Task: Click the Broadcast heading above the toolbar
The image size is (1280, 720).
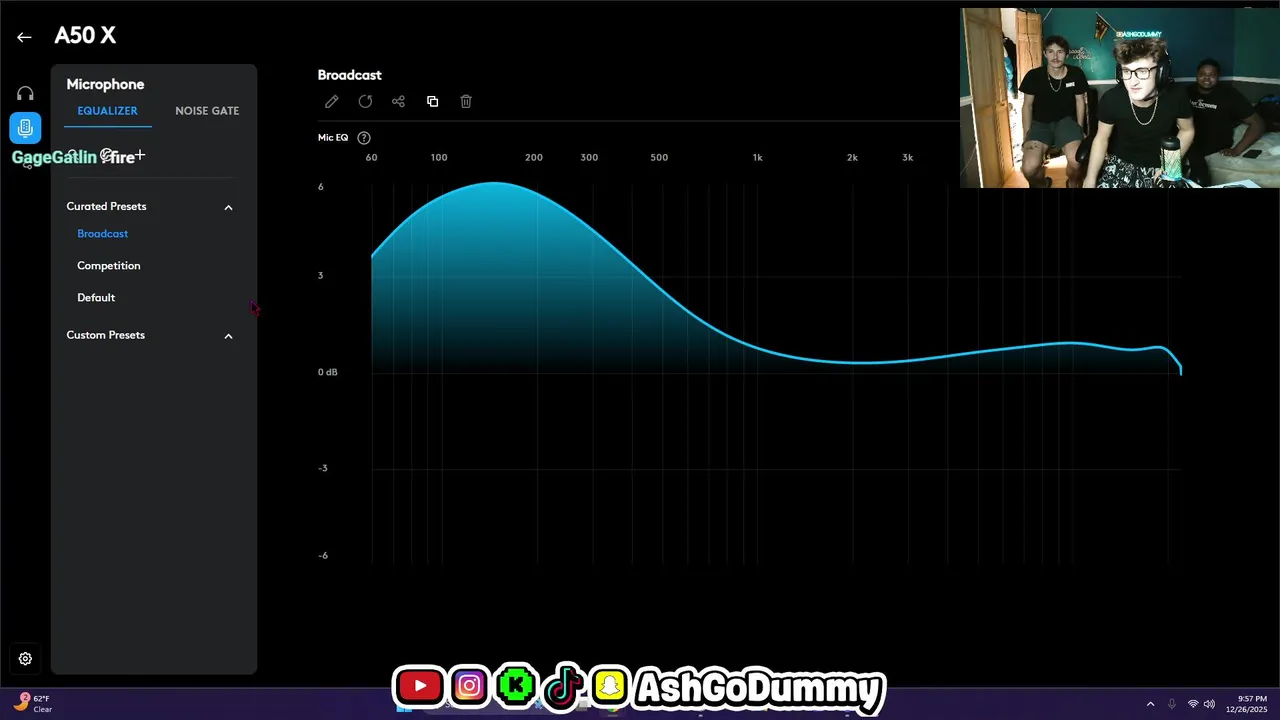Action: pyautogui.click(x=350, y=75)
